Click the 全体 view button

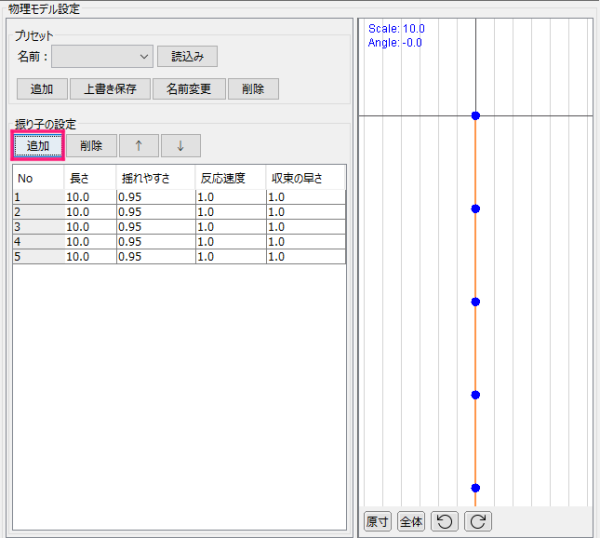click(x=411, y=522)
